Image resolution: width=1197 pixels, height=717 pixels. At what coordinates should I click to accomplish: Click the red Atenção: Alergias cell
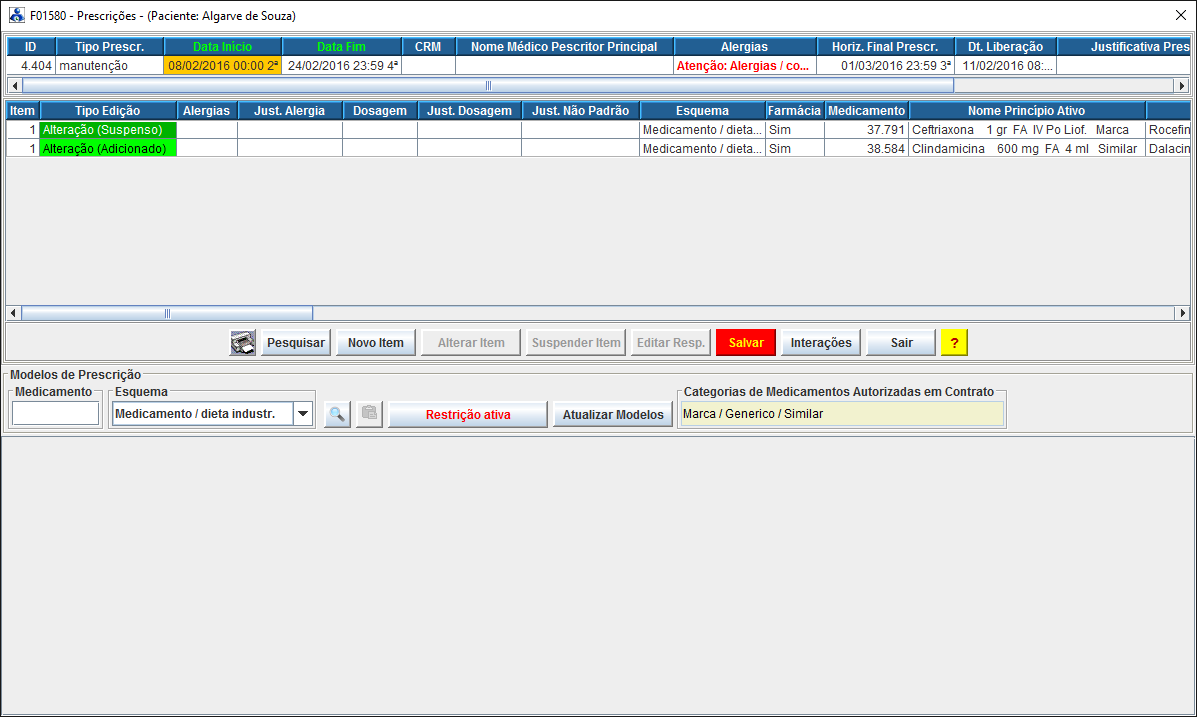tap(744, 66)
